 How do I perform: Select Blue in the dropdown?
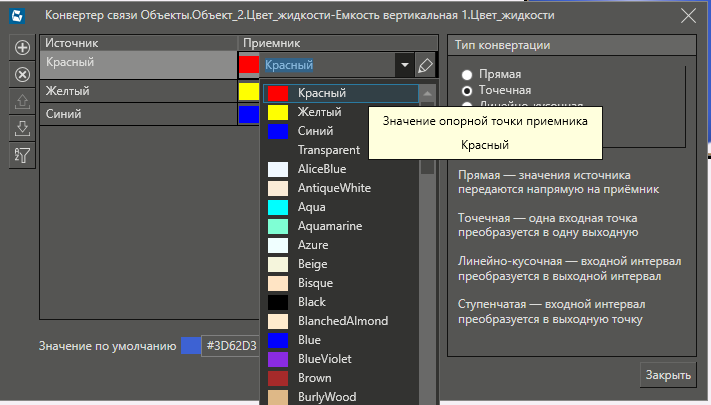pos(341,340)
